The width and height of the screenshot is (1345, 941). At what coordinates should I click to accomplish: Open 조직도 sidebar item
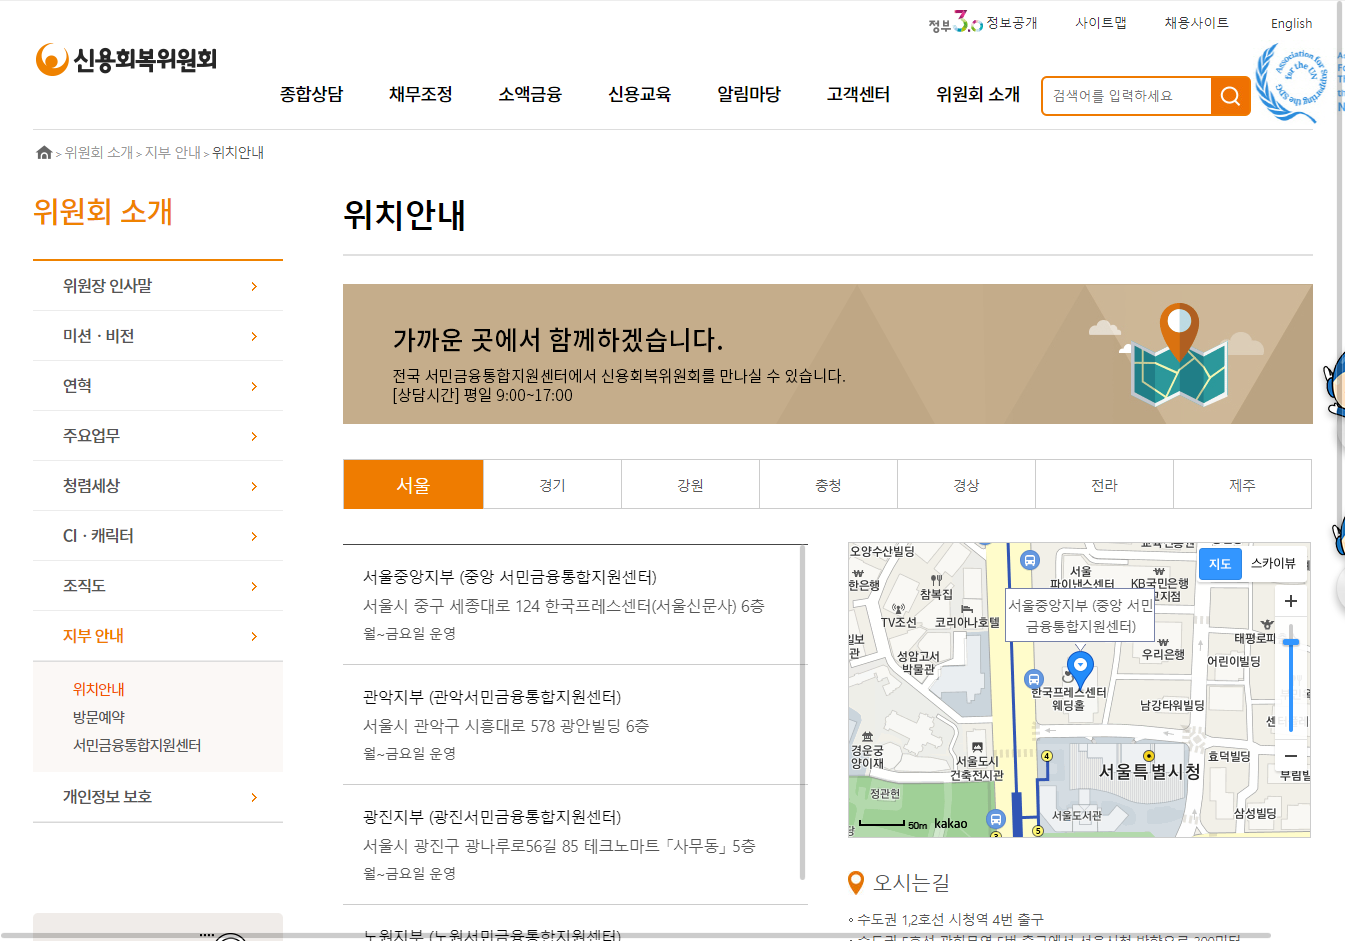pos(158,586)
